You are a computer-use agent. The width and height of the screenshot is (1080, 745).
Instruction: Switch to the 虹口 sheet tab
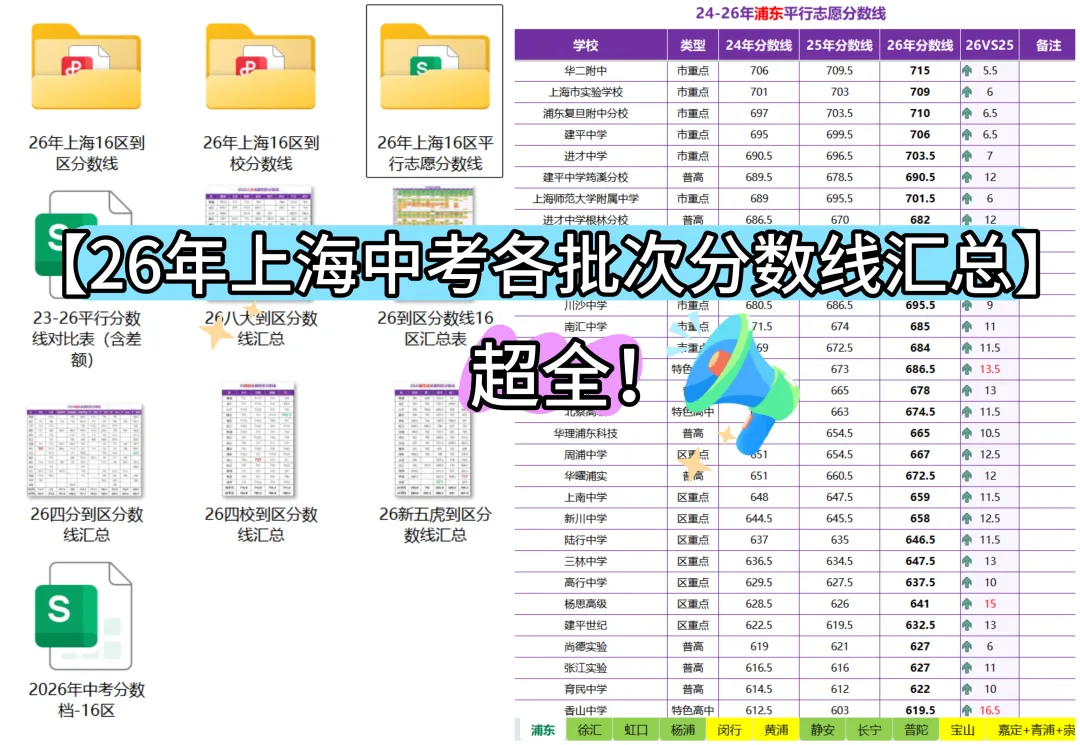point(636,730)
